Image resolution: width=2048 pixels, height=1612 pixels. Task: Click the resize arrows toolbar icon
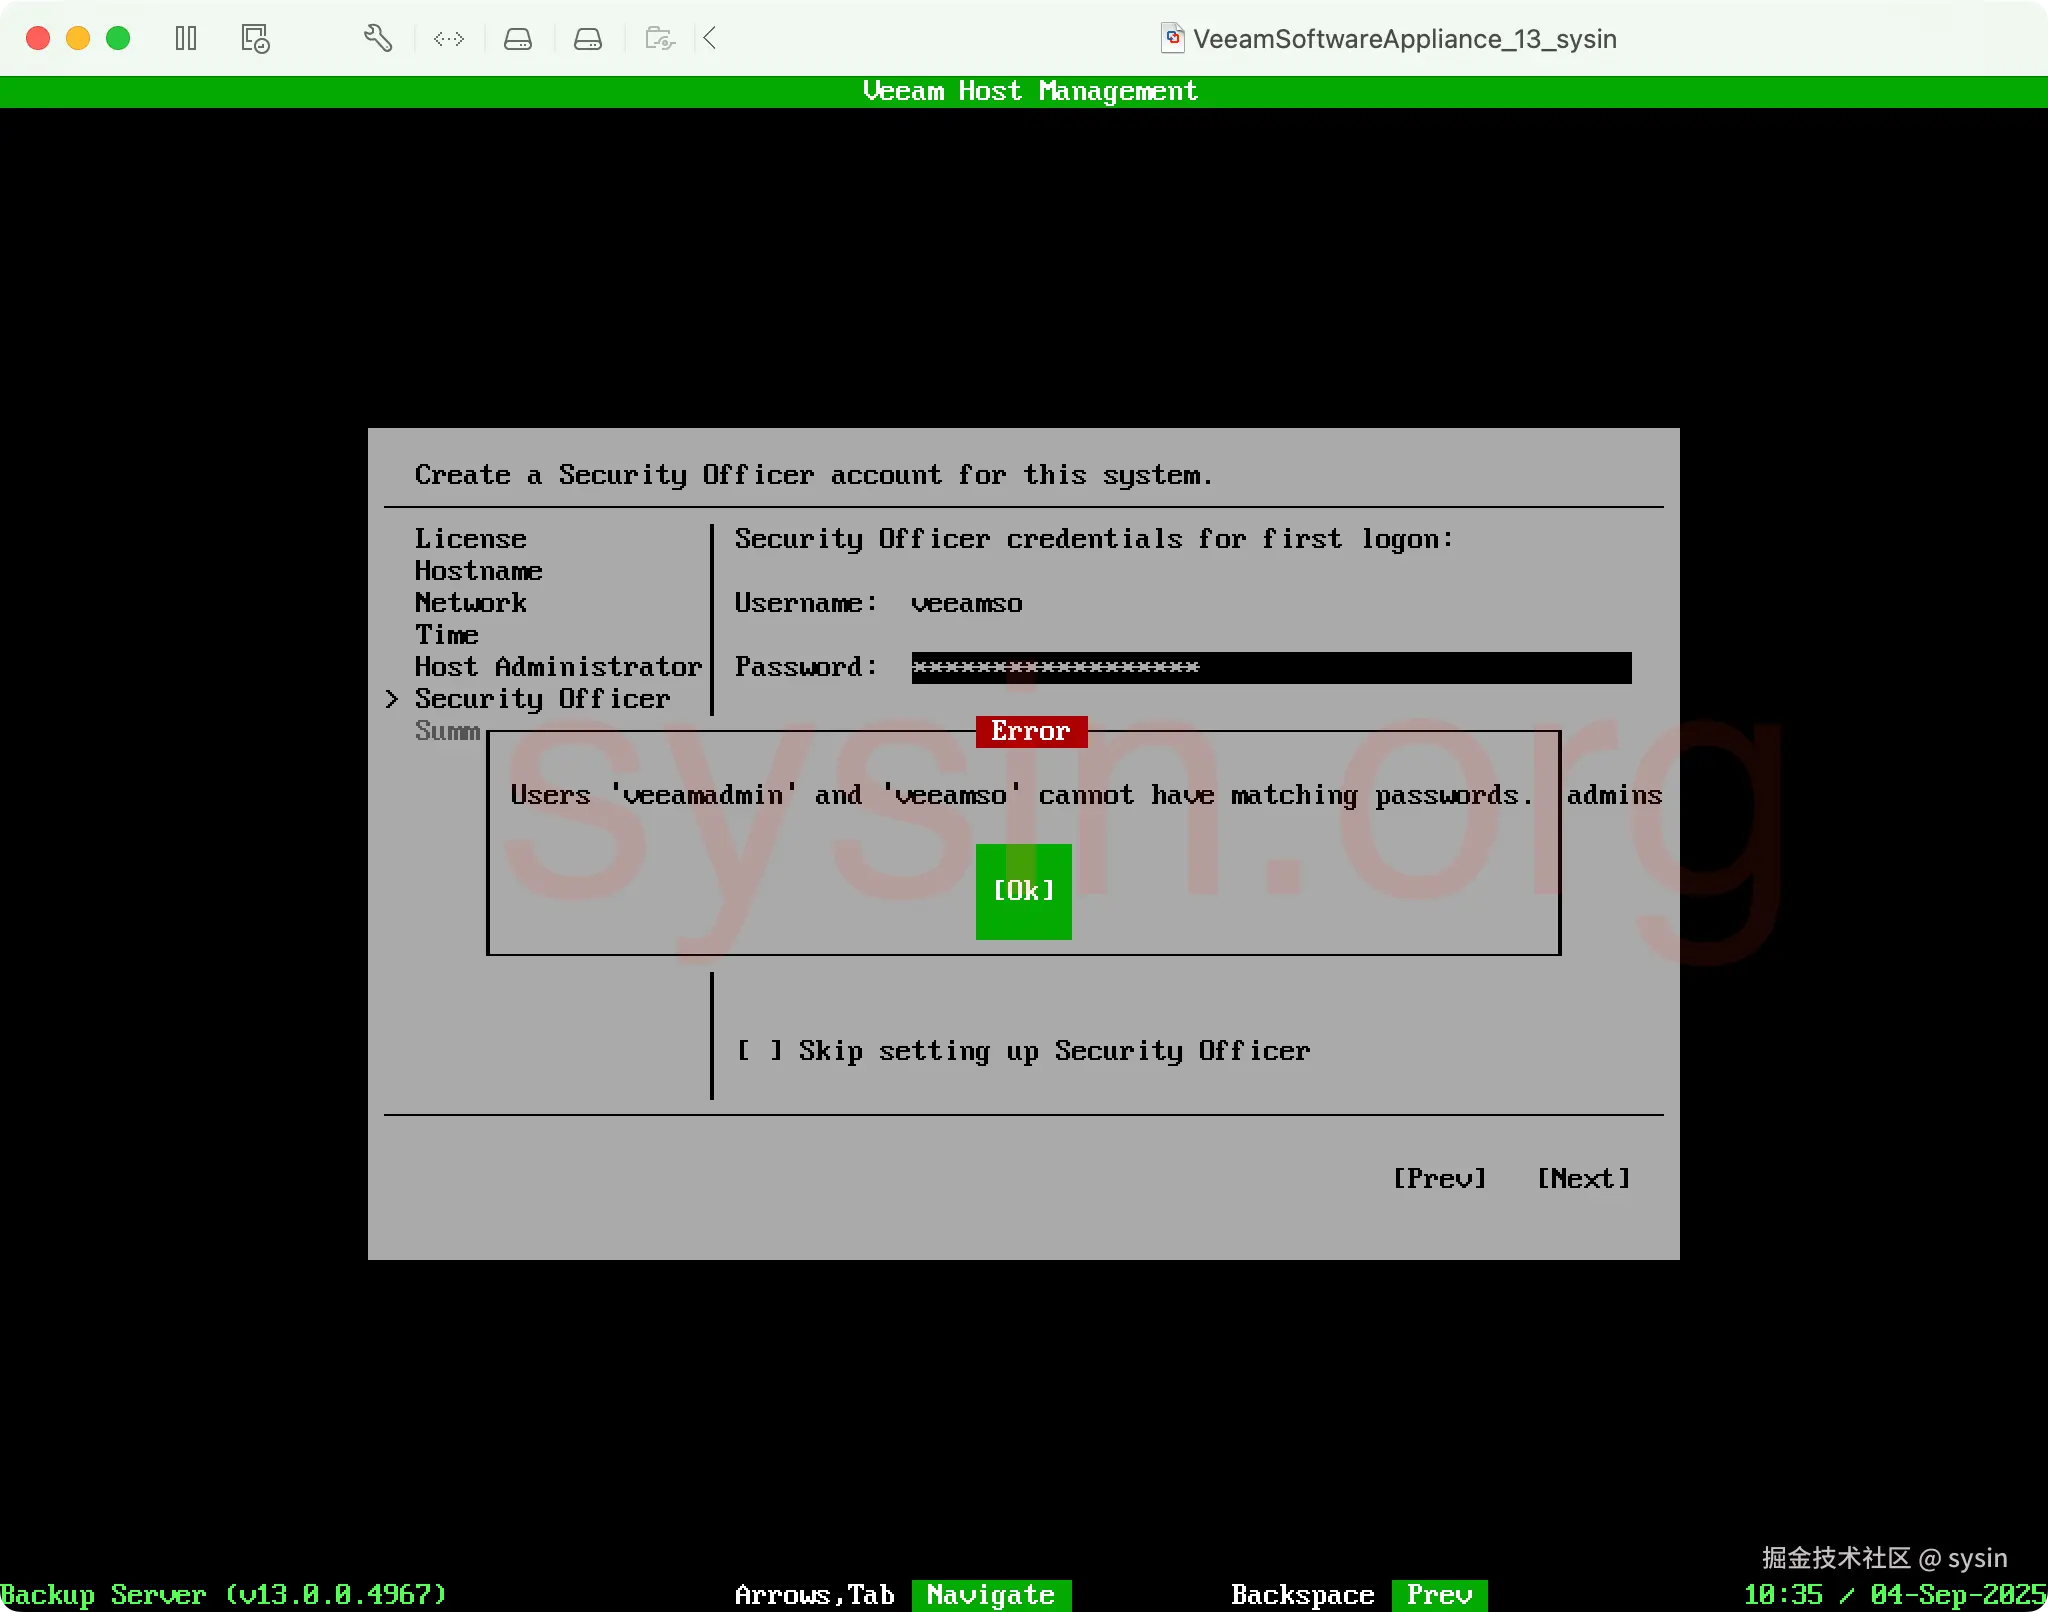click(448, 39)
